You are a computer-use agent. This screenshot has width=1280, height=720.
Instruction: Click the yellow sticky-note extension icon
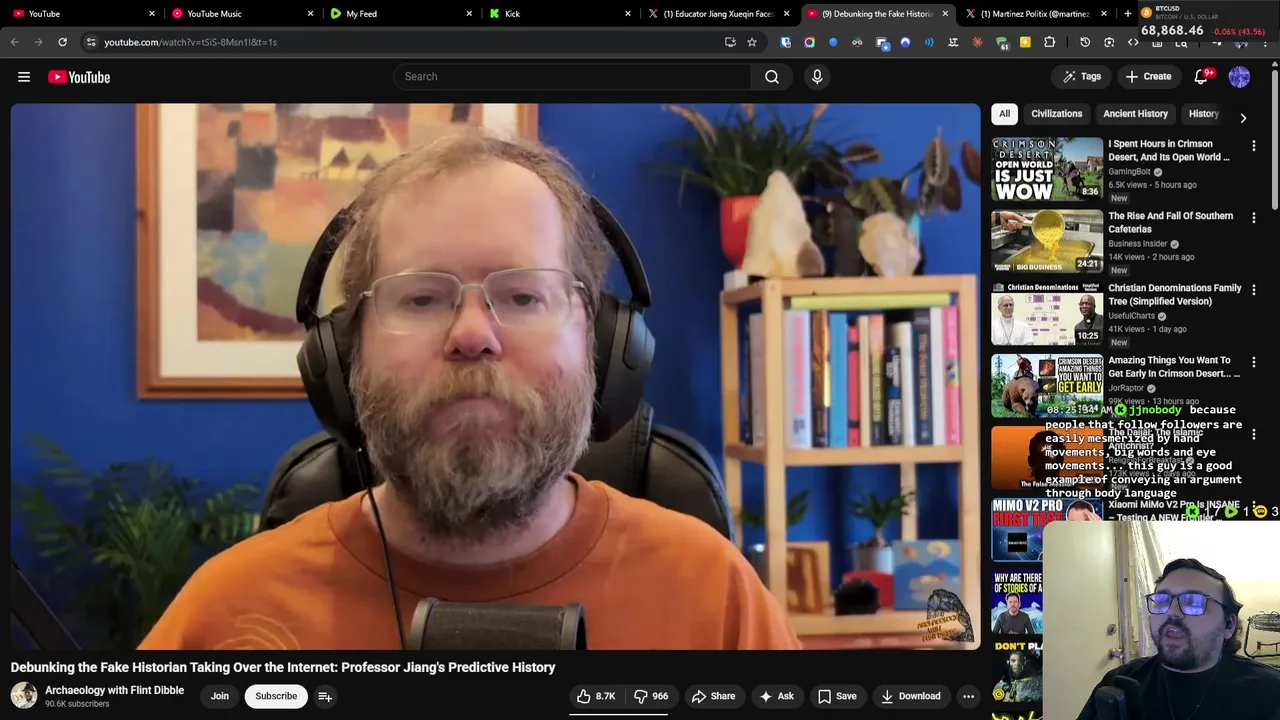tap(1025, 42)
